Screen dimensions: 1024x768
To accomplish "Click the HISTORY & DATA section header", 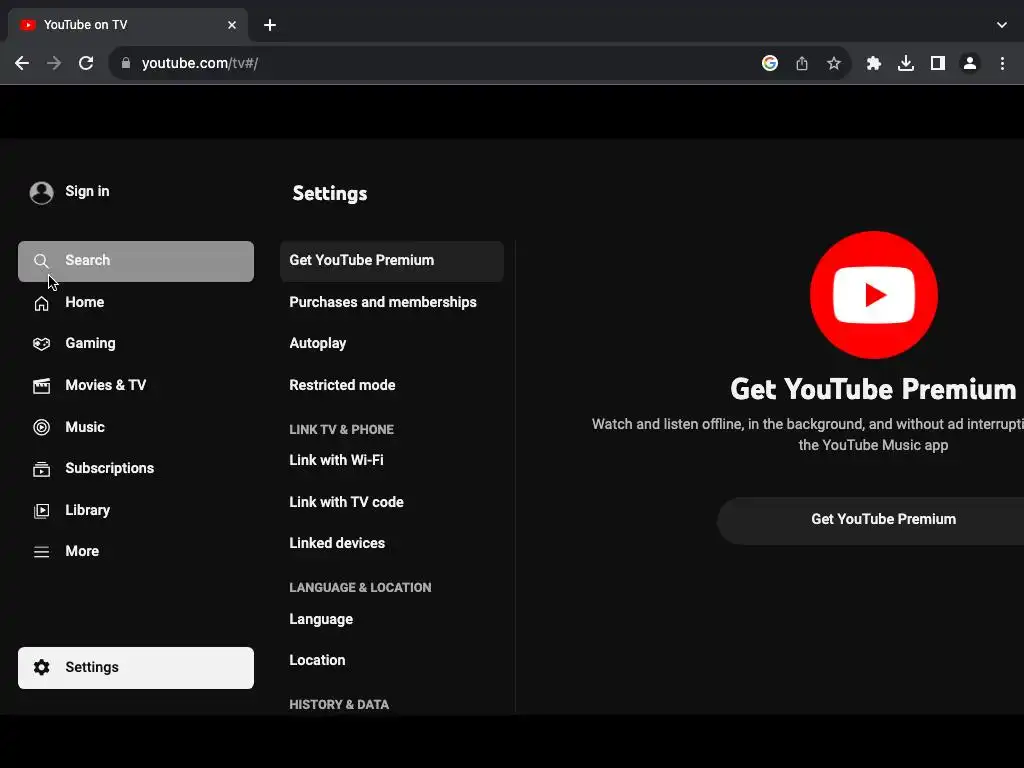I will [339, 705].
